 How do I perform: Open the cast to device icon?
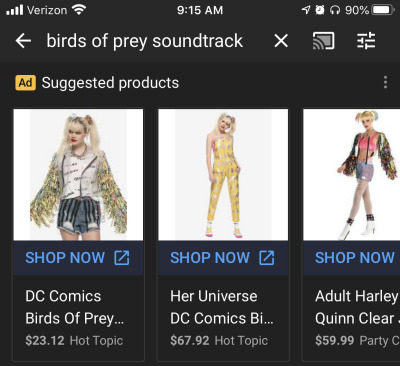(323, 41)
